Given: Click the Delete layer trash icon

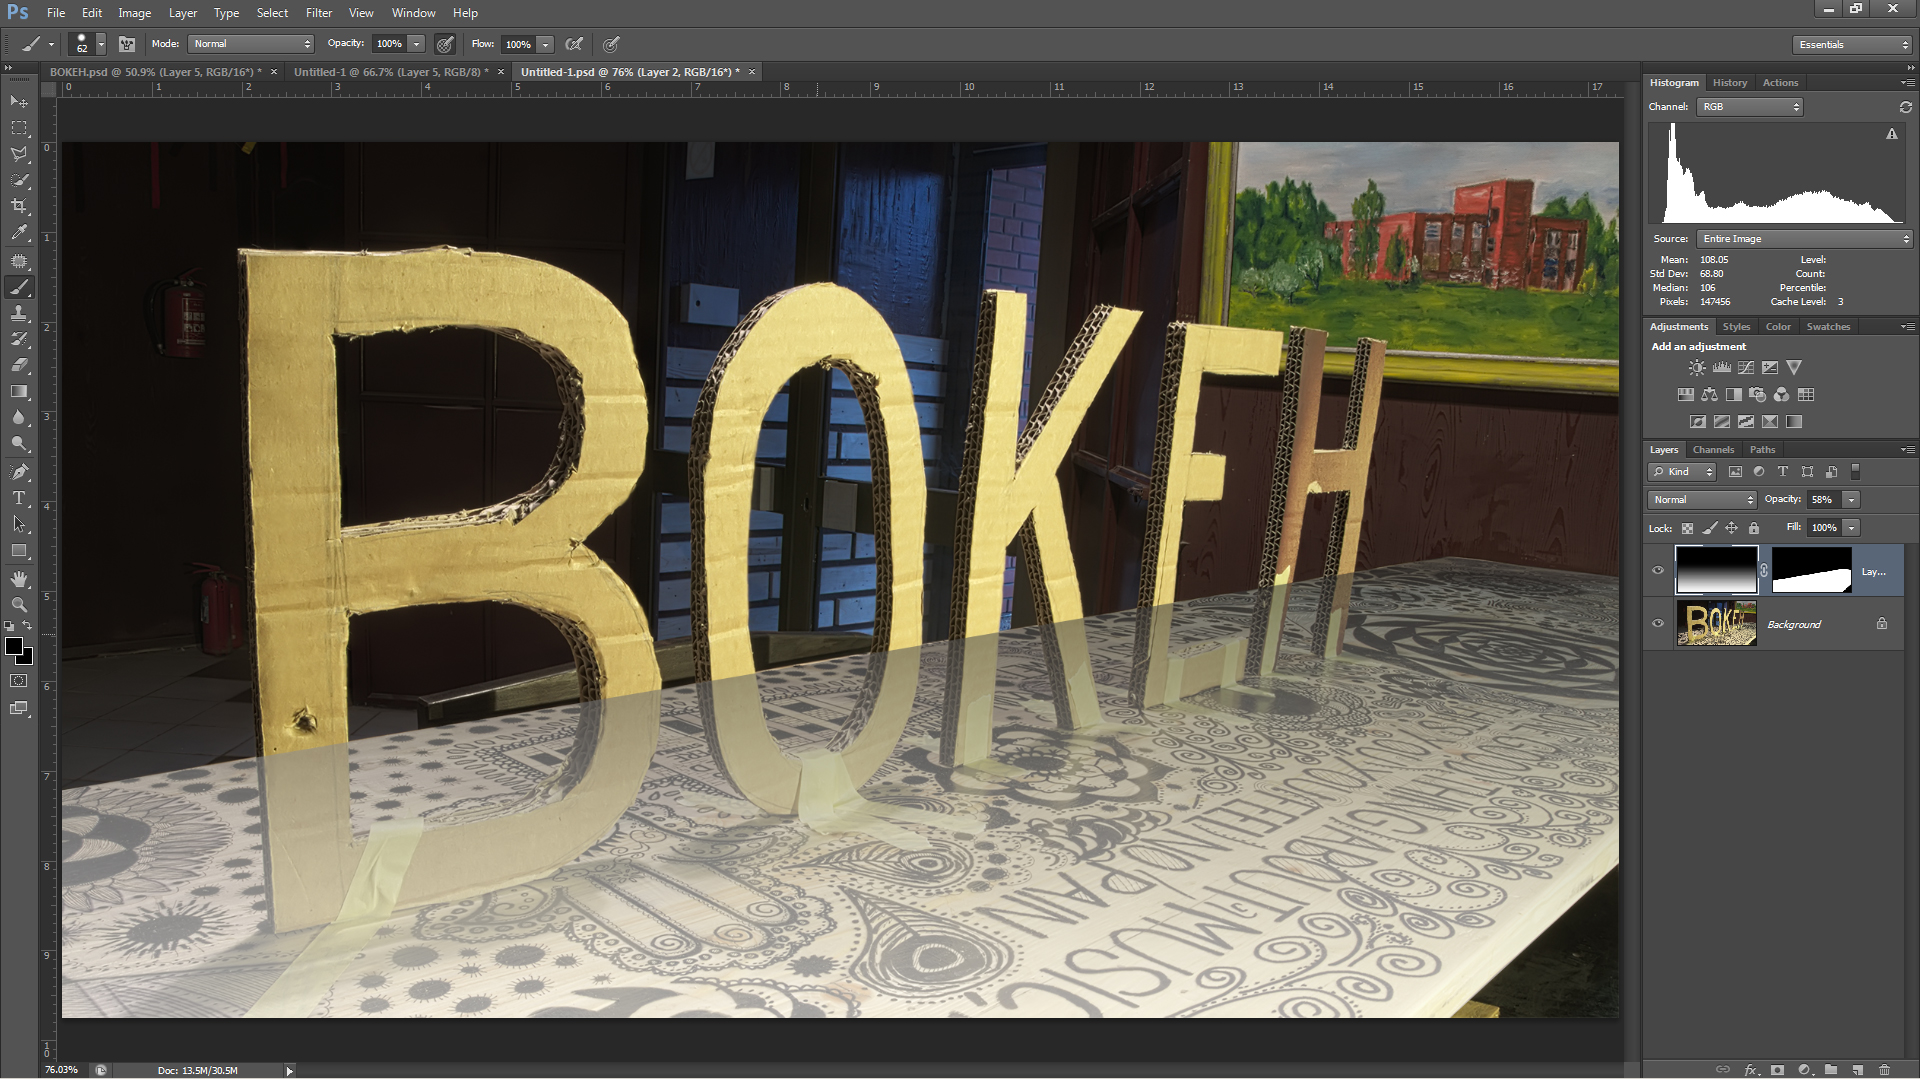Looking at the screenshot, I should point(1884,1070).
